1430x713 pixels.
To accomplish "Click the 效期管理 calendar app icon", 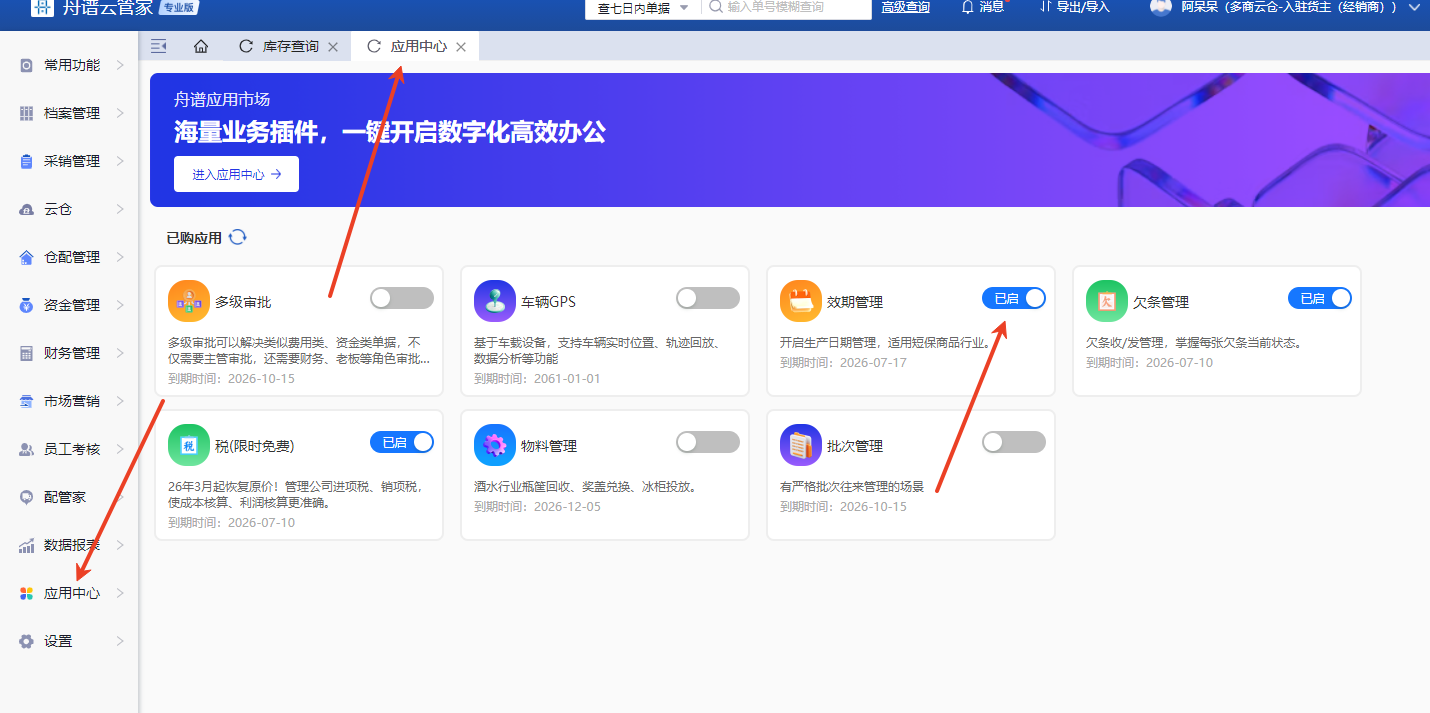I will point(800,301).
